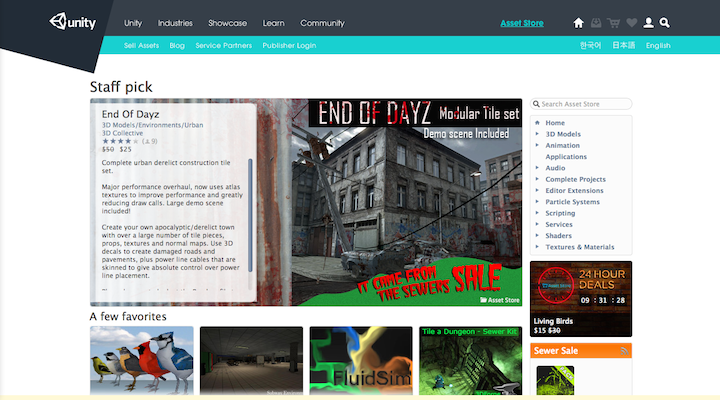
Task: Expand the Textures & Materials arrow
Action: (537, 247)
